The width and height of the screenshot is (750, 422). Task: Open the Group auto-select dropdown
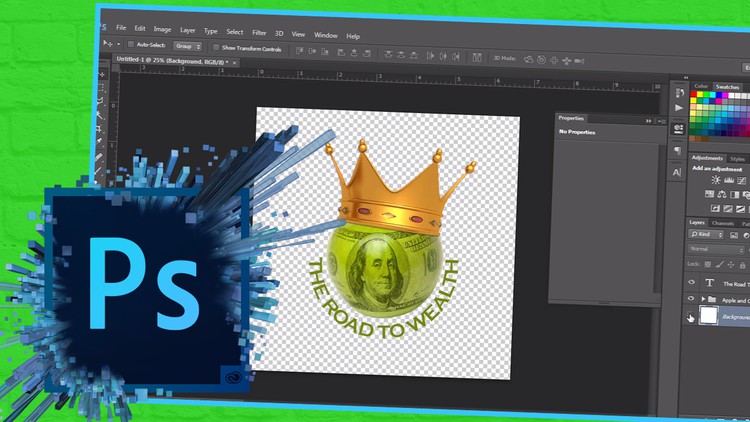click(188, 46)
